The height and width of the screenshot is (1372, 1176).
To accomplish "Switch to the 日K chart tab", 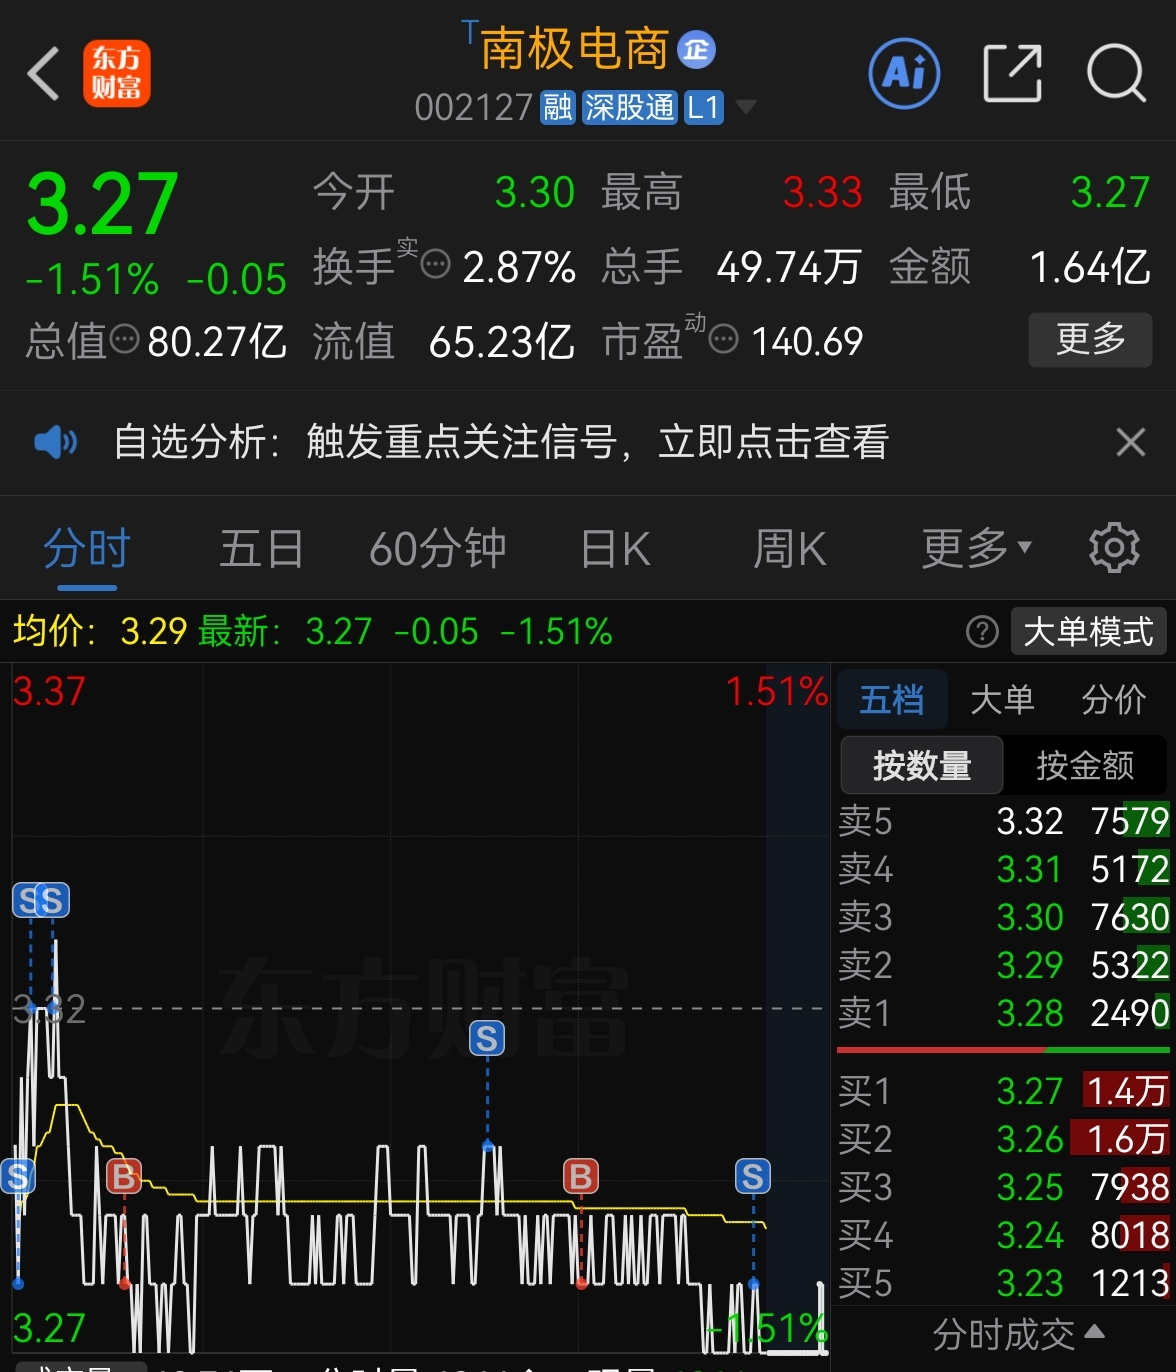I will click(616, 549).
